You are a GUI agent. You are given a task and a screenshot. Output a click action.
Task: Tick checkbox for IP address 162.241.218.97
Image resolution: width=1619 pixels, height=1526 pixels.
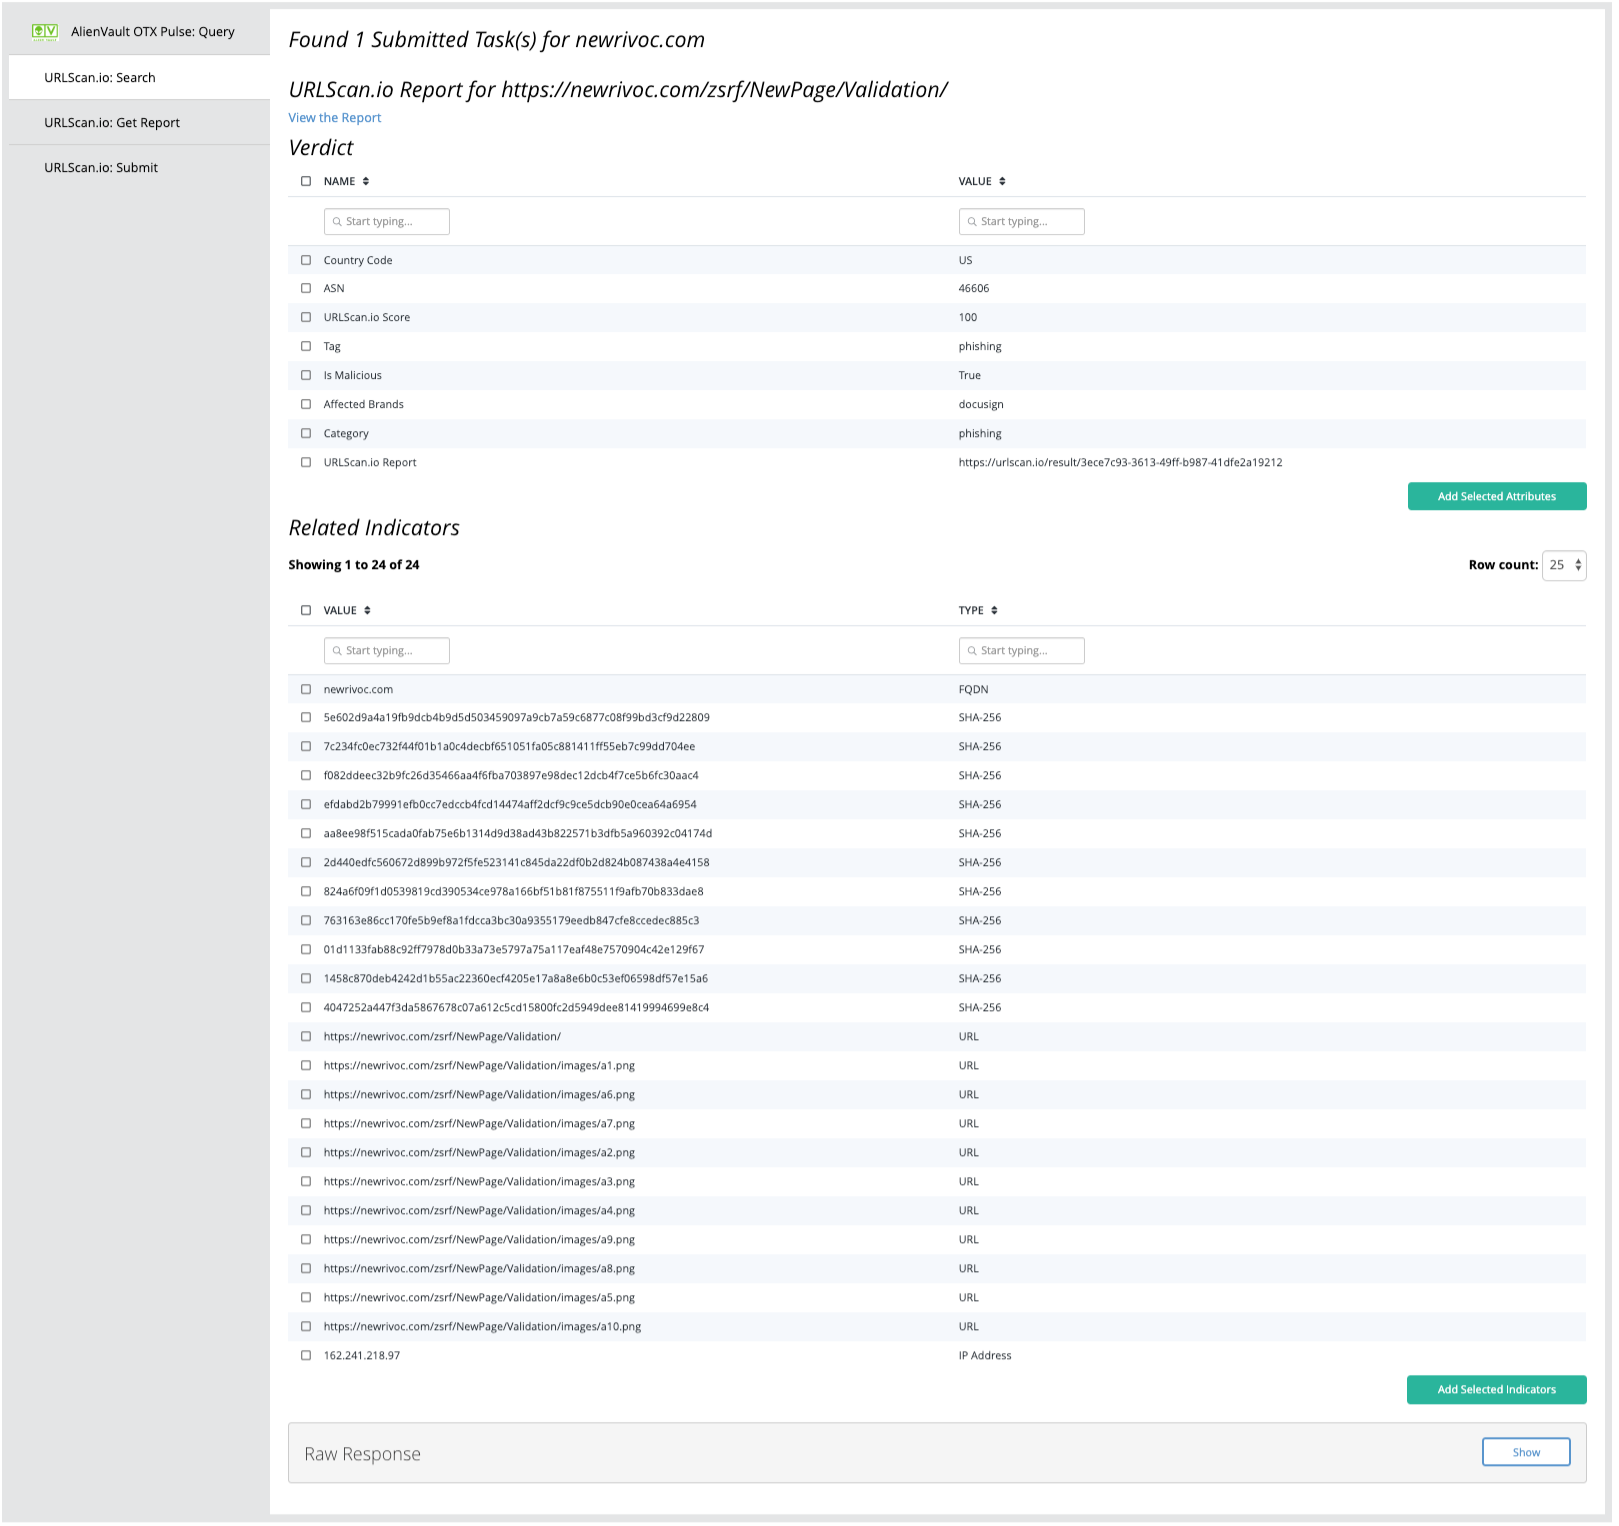pos(306,1356)
